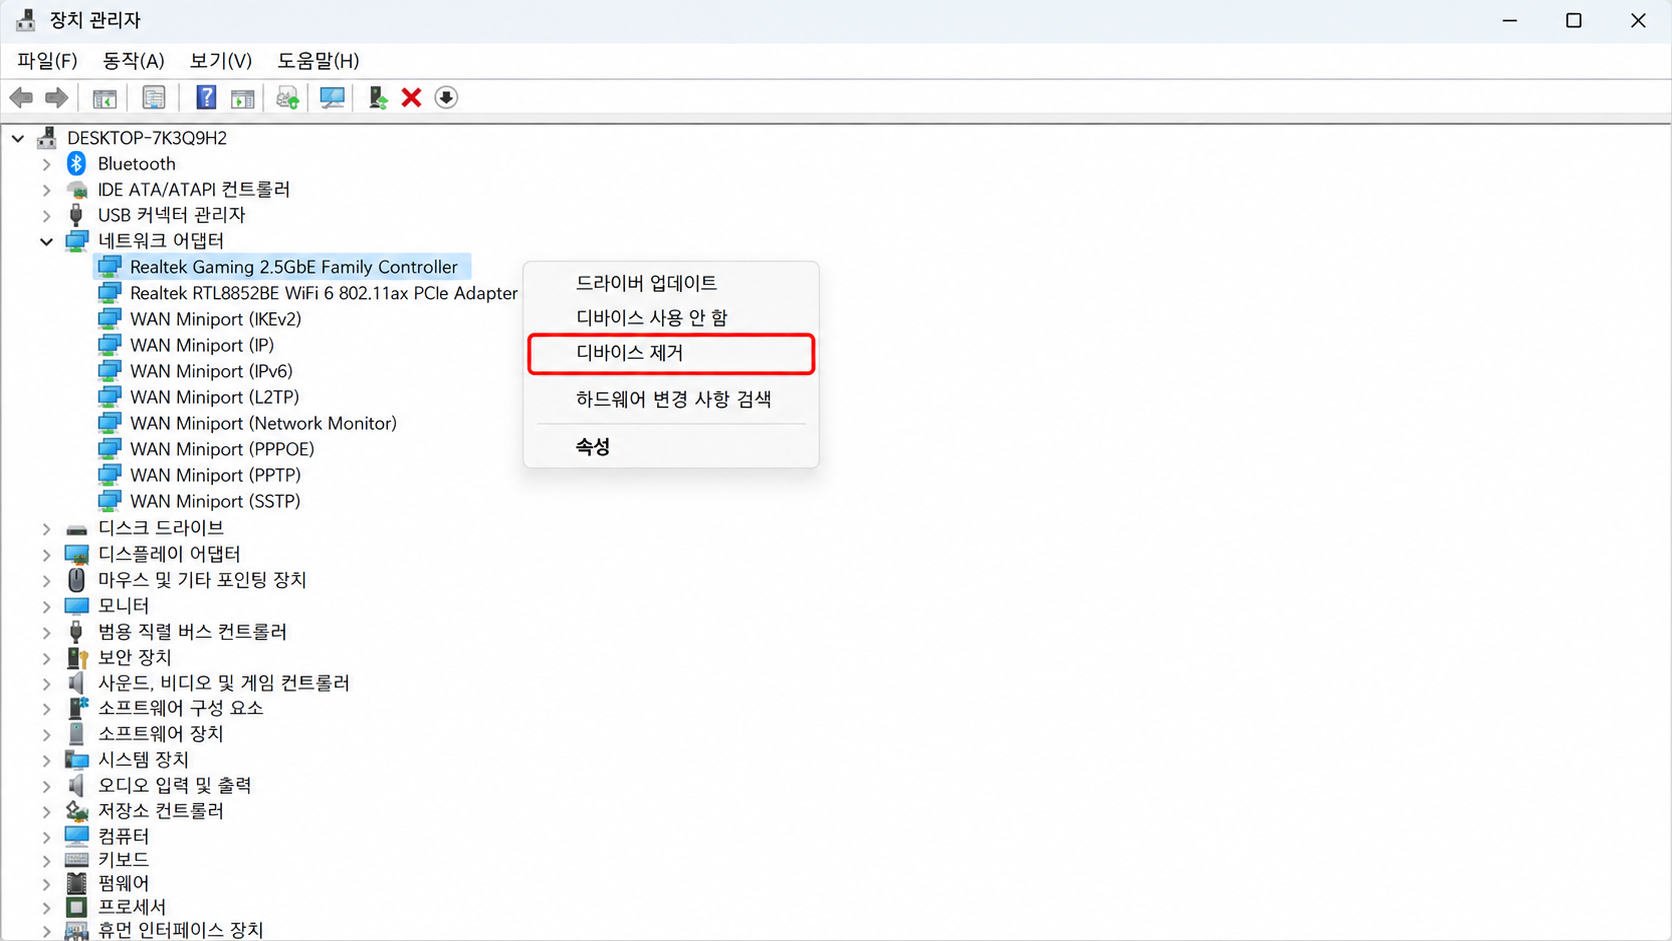Expand the 시스템 장치 category

point(46,760)
